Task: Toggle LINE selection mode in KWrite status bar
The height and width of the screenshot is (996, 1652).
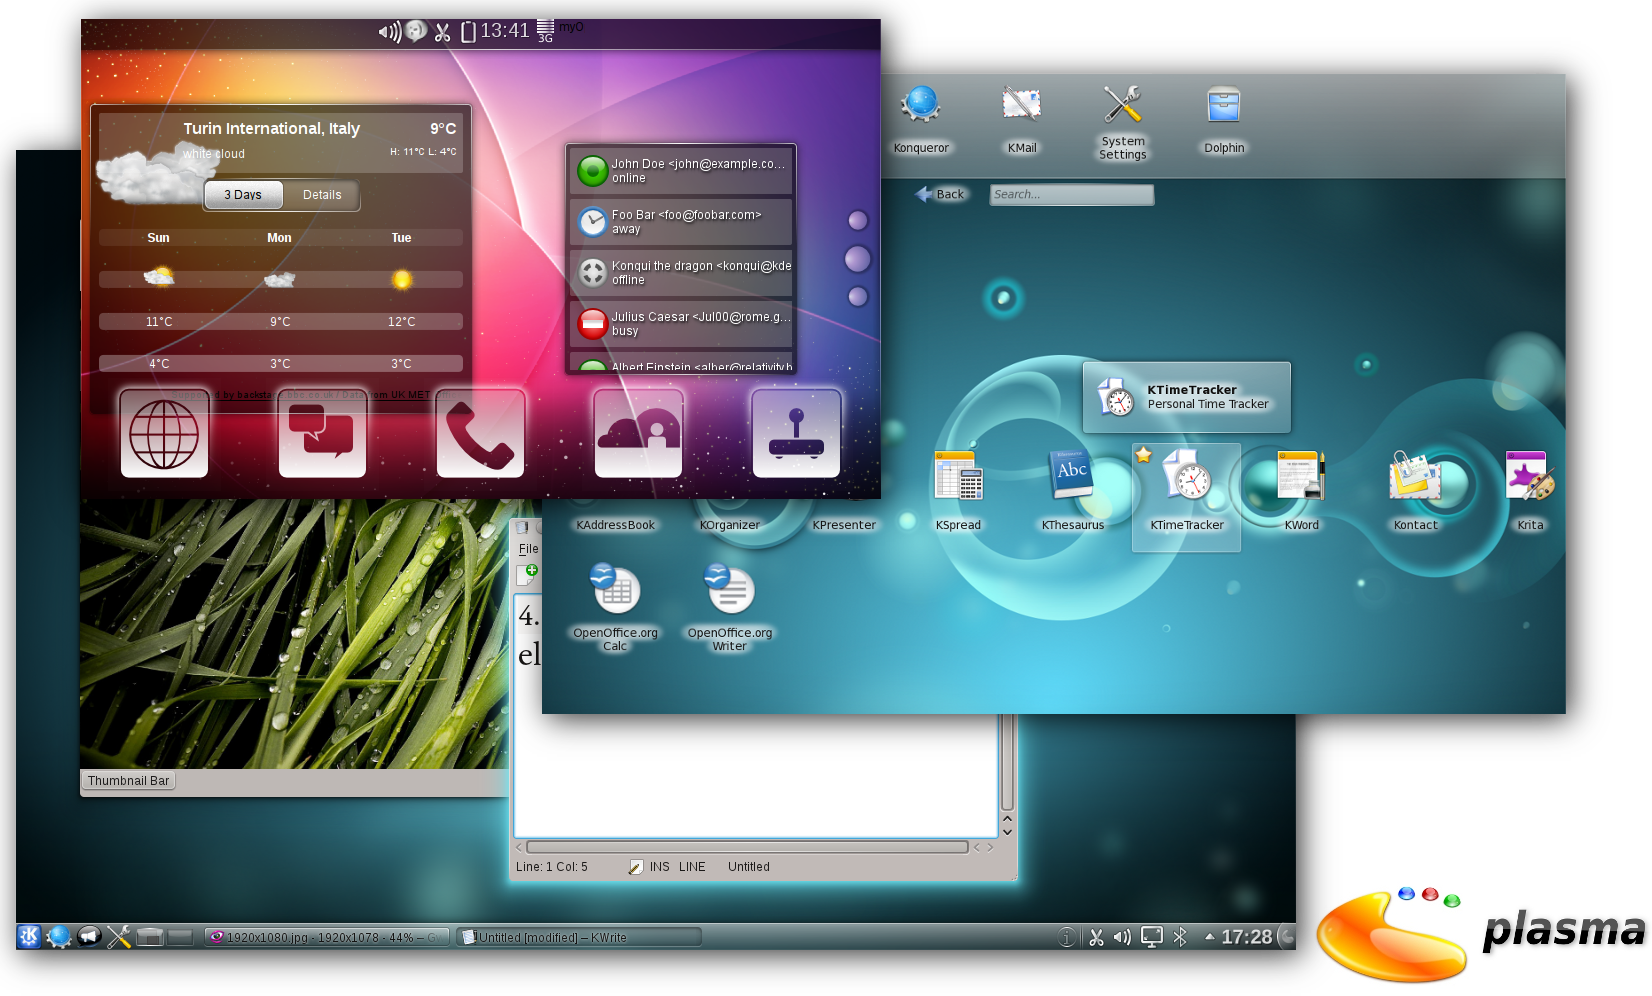Action: (692, 867)
